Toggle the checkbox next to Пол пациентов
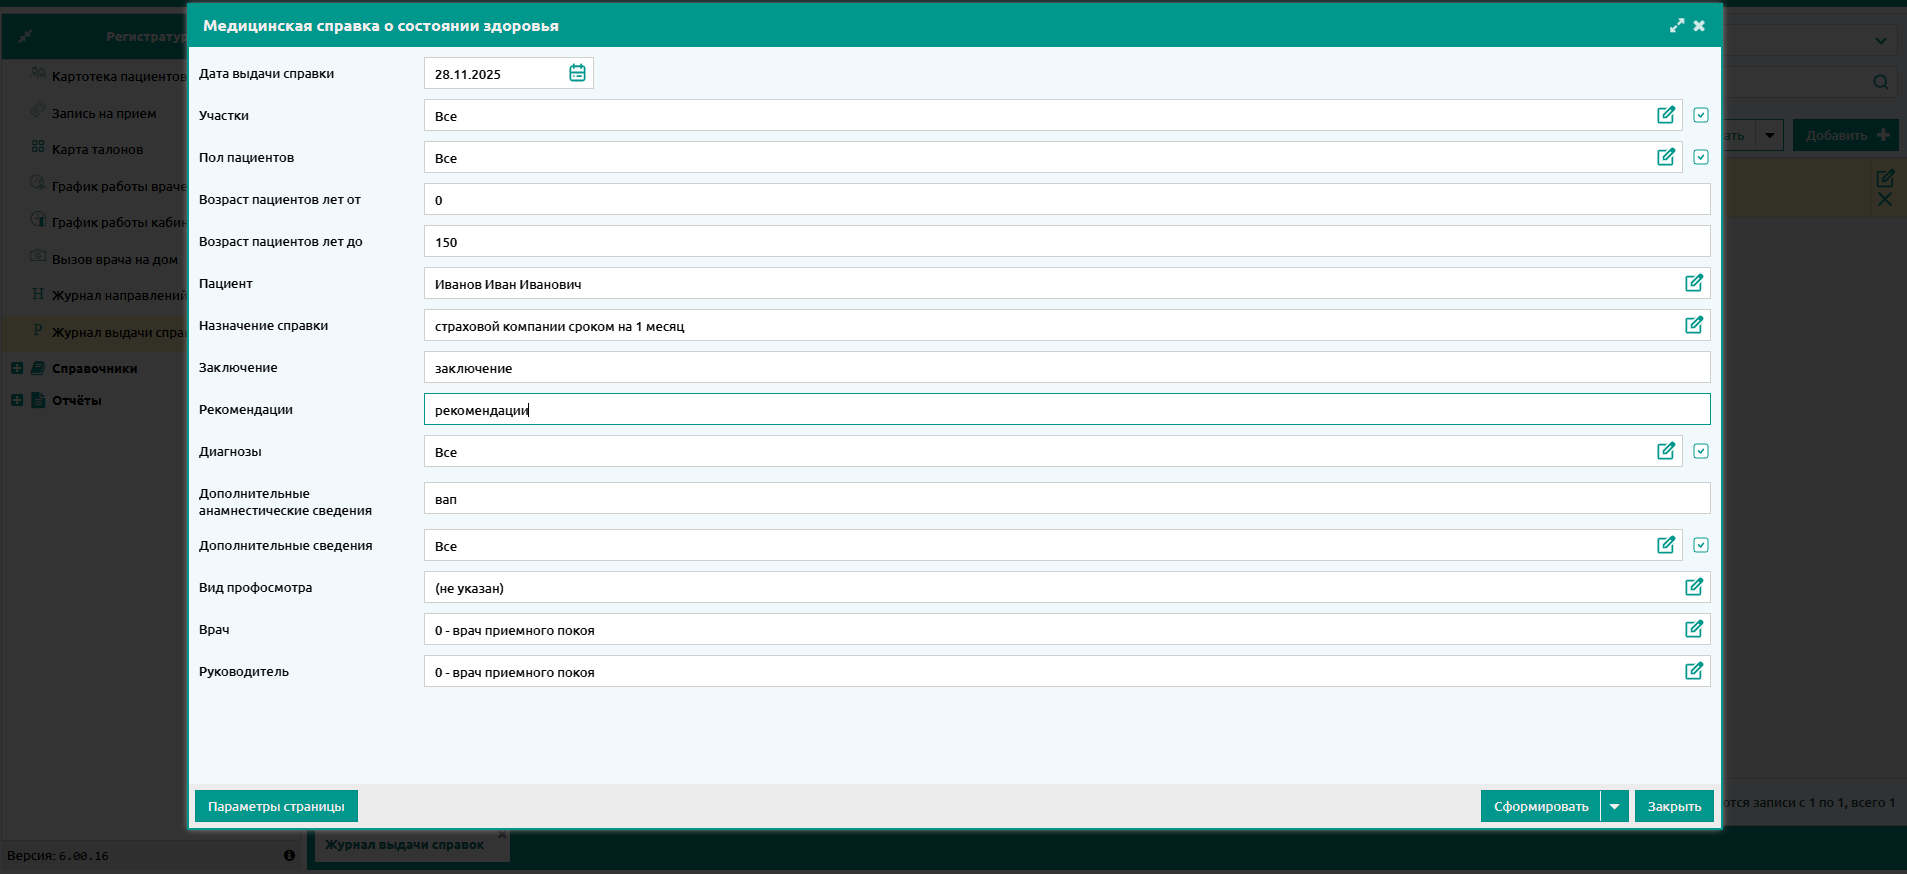The width and height of the screenshot is (1907, 874). (1700, 157)
